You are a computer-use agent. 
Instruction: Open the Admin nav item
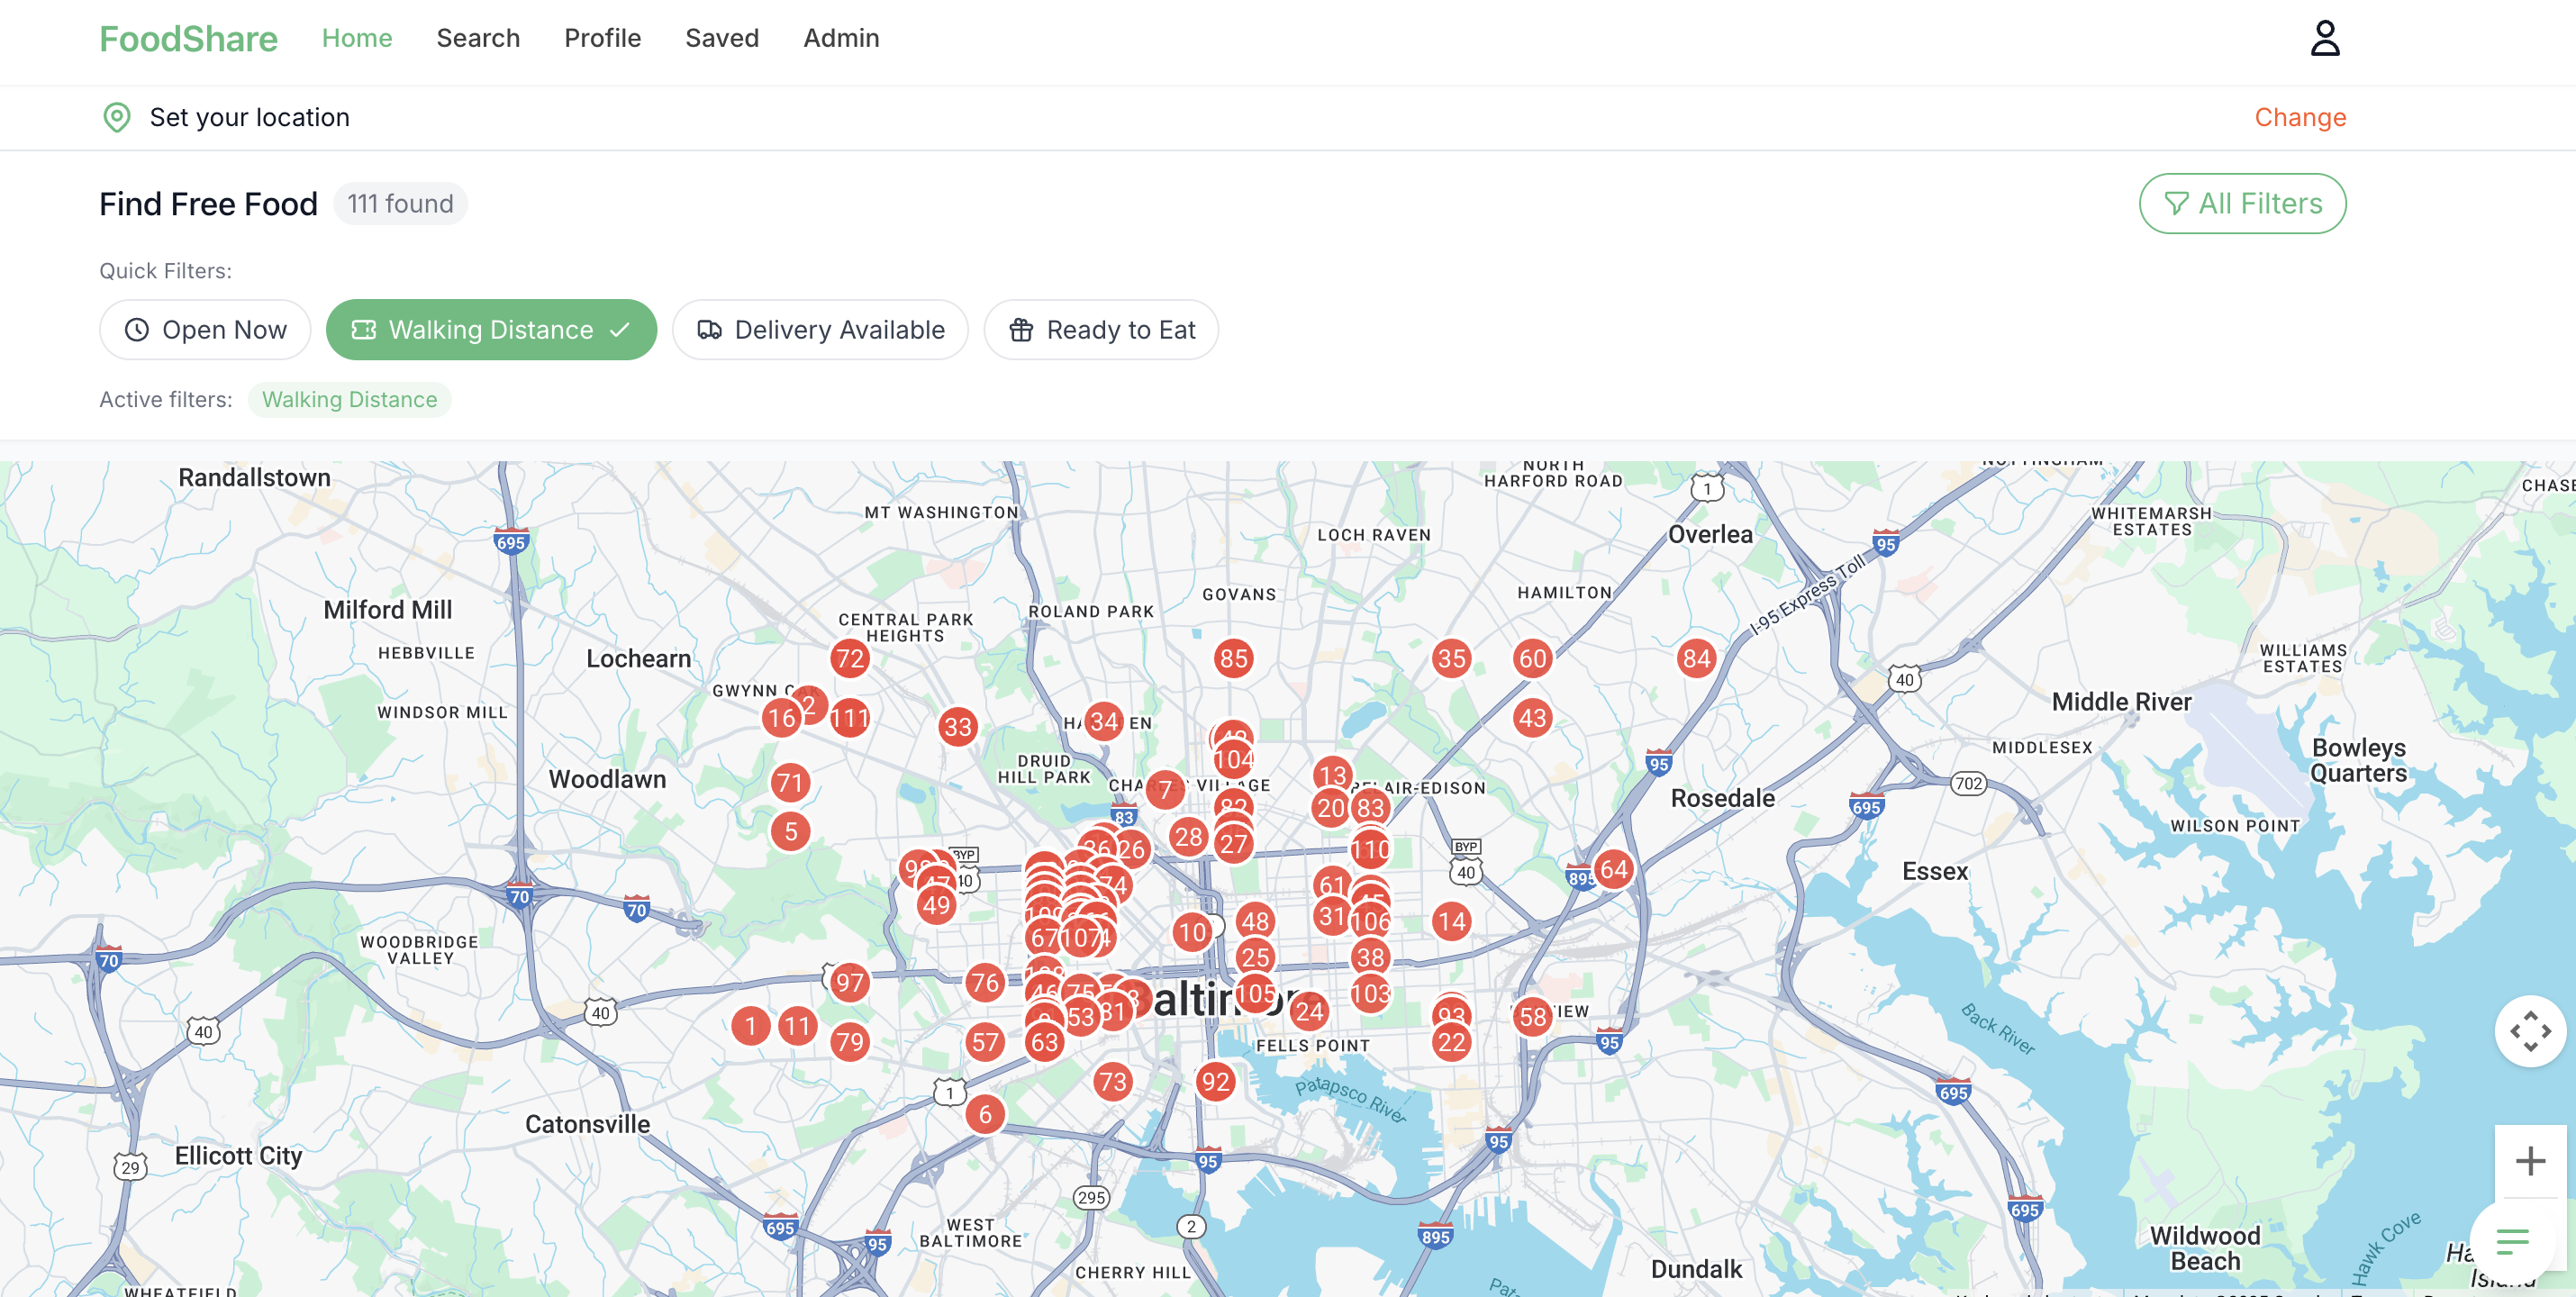tap(841, 38)
